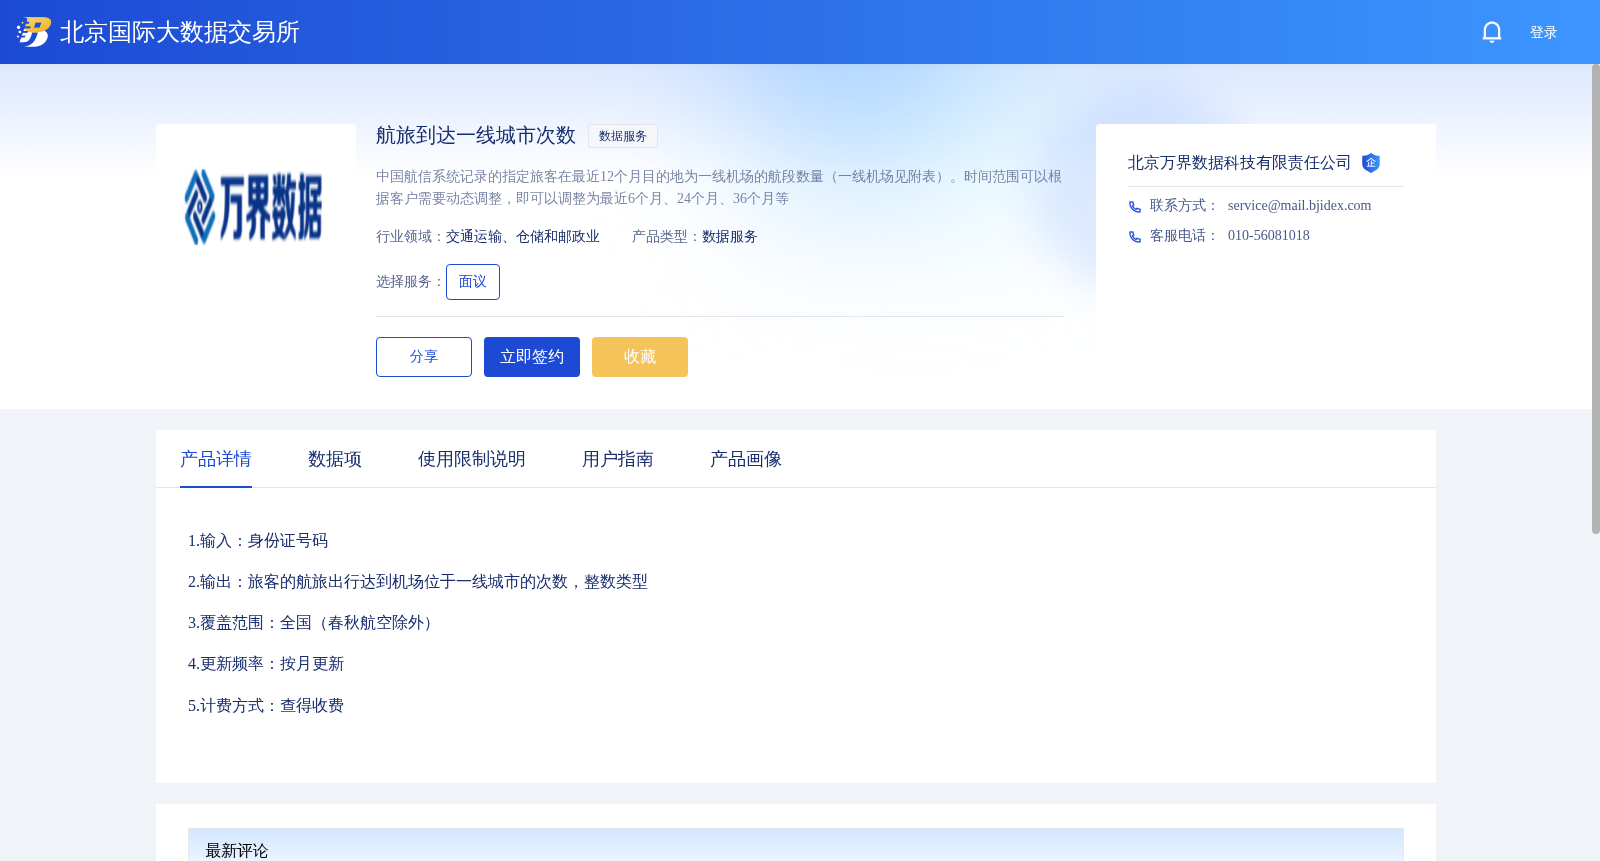Screen dimensions: 1600x861
Task: Click the product title 航旅到达一线城市次数
Action: [476, 135]
